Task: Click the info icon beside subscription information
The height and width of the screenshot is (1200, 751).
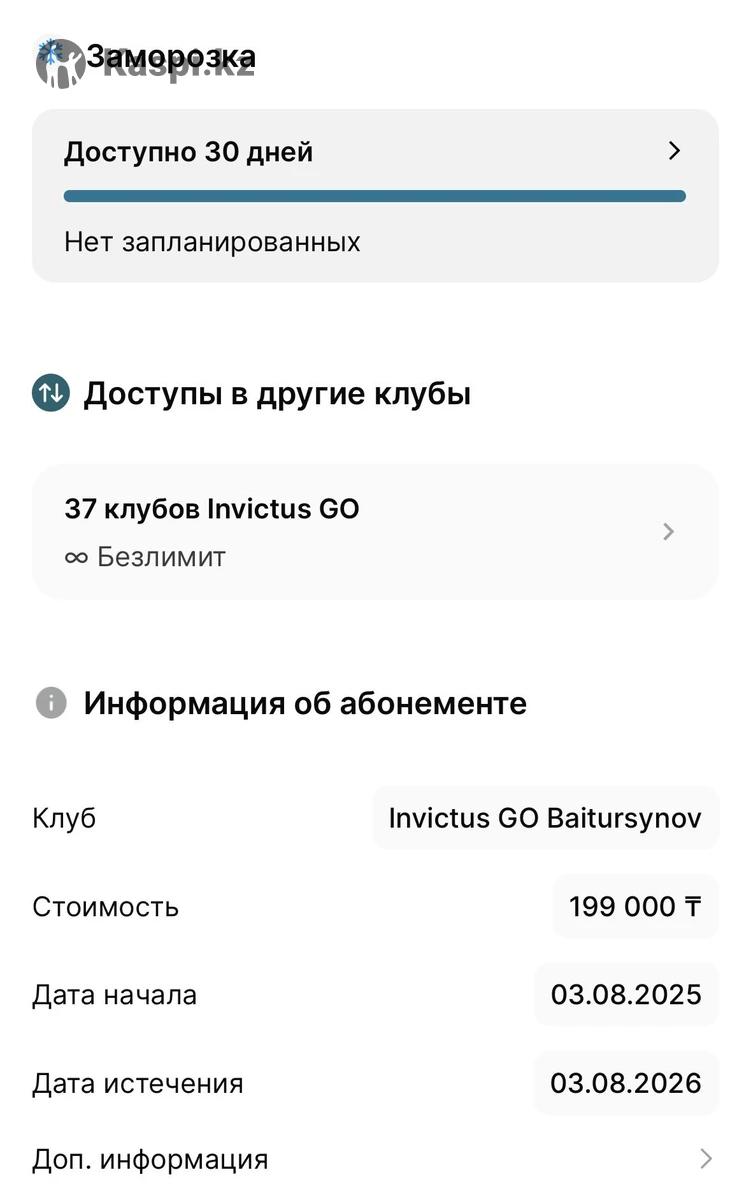Action: (x=51, y=703)
